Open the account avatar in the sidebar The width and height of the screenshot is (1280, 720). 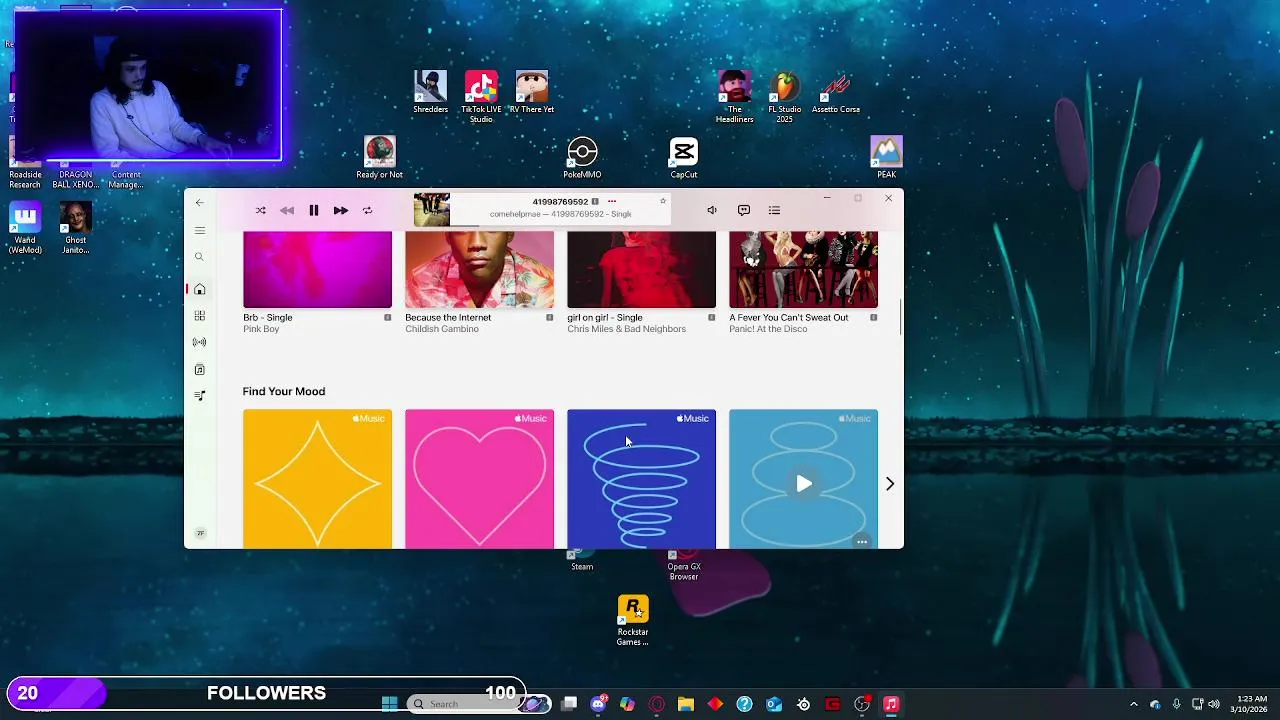200,534
